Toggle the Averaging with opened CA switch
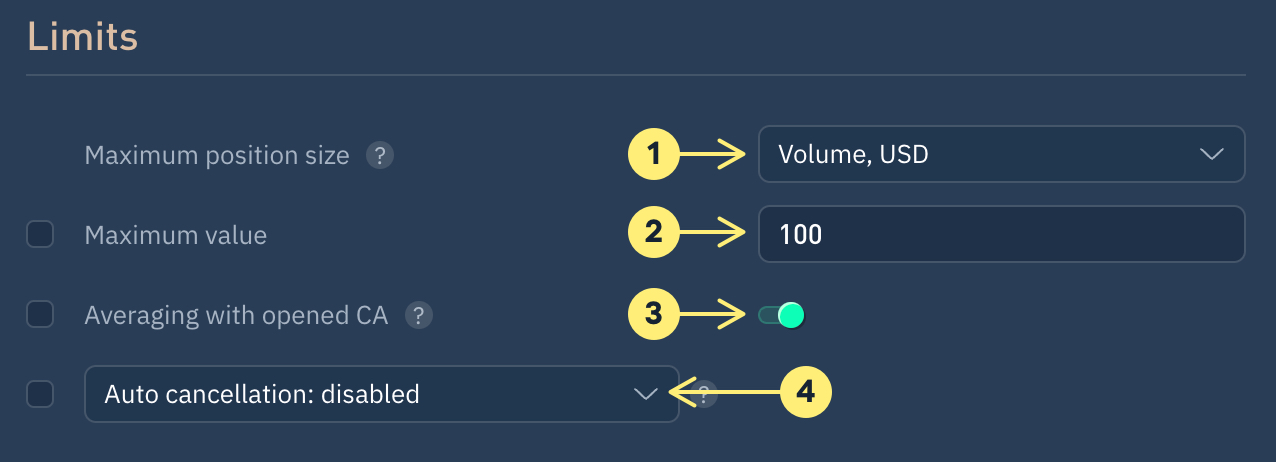The image size is (1276, 462). tap(781, 316)
